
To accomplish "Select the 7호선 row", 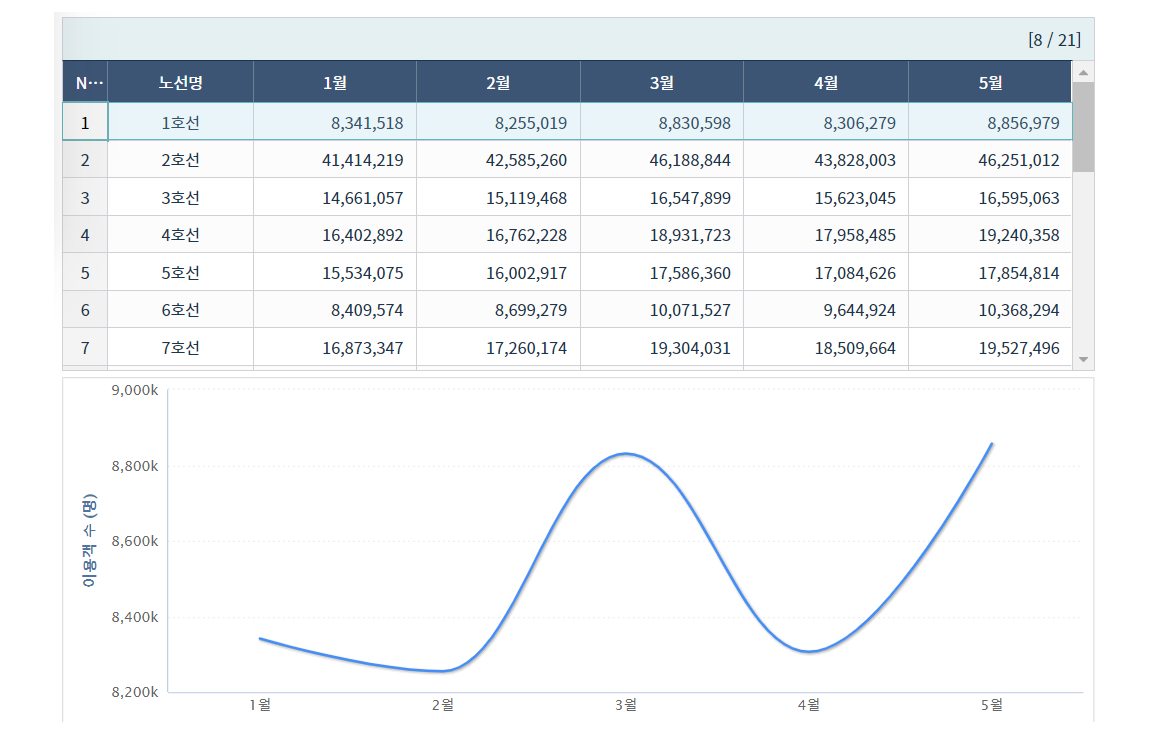I will (180, 348).
